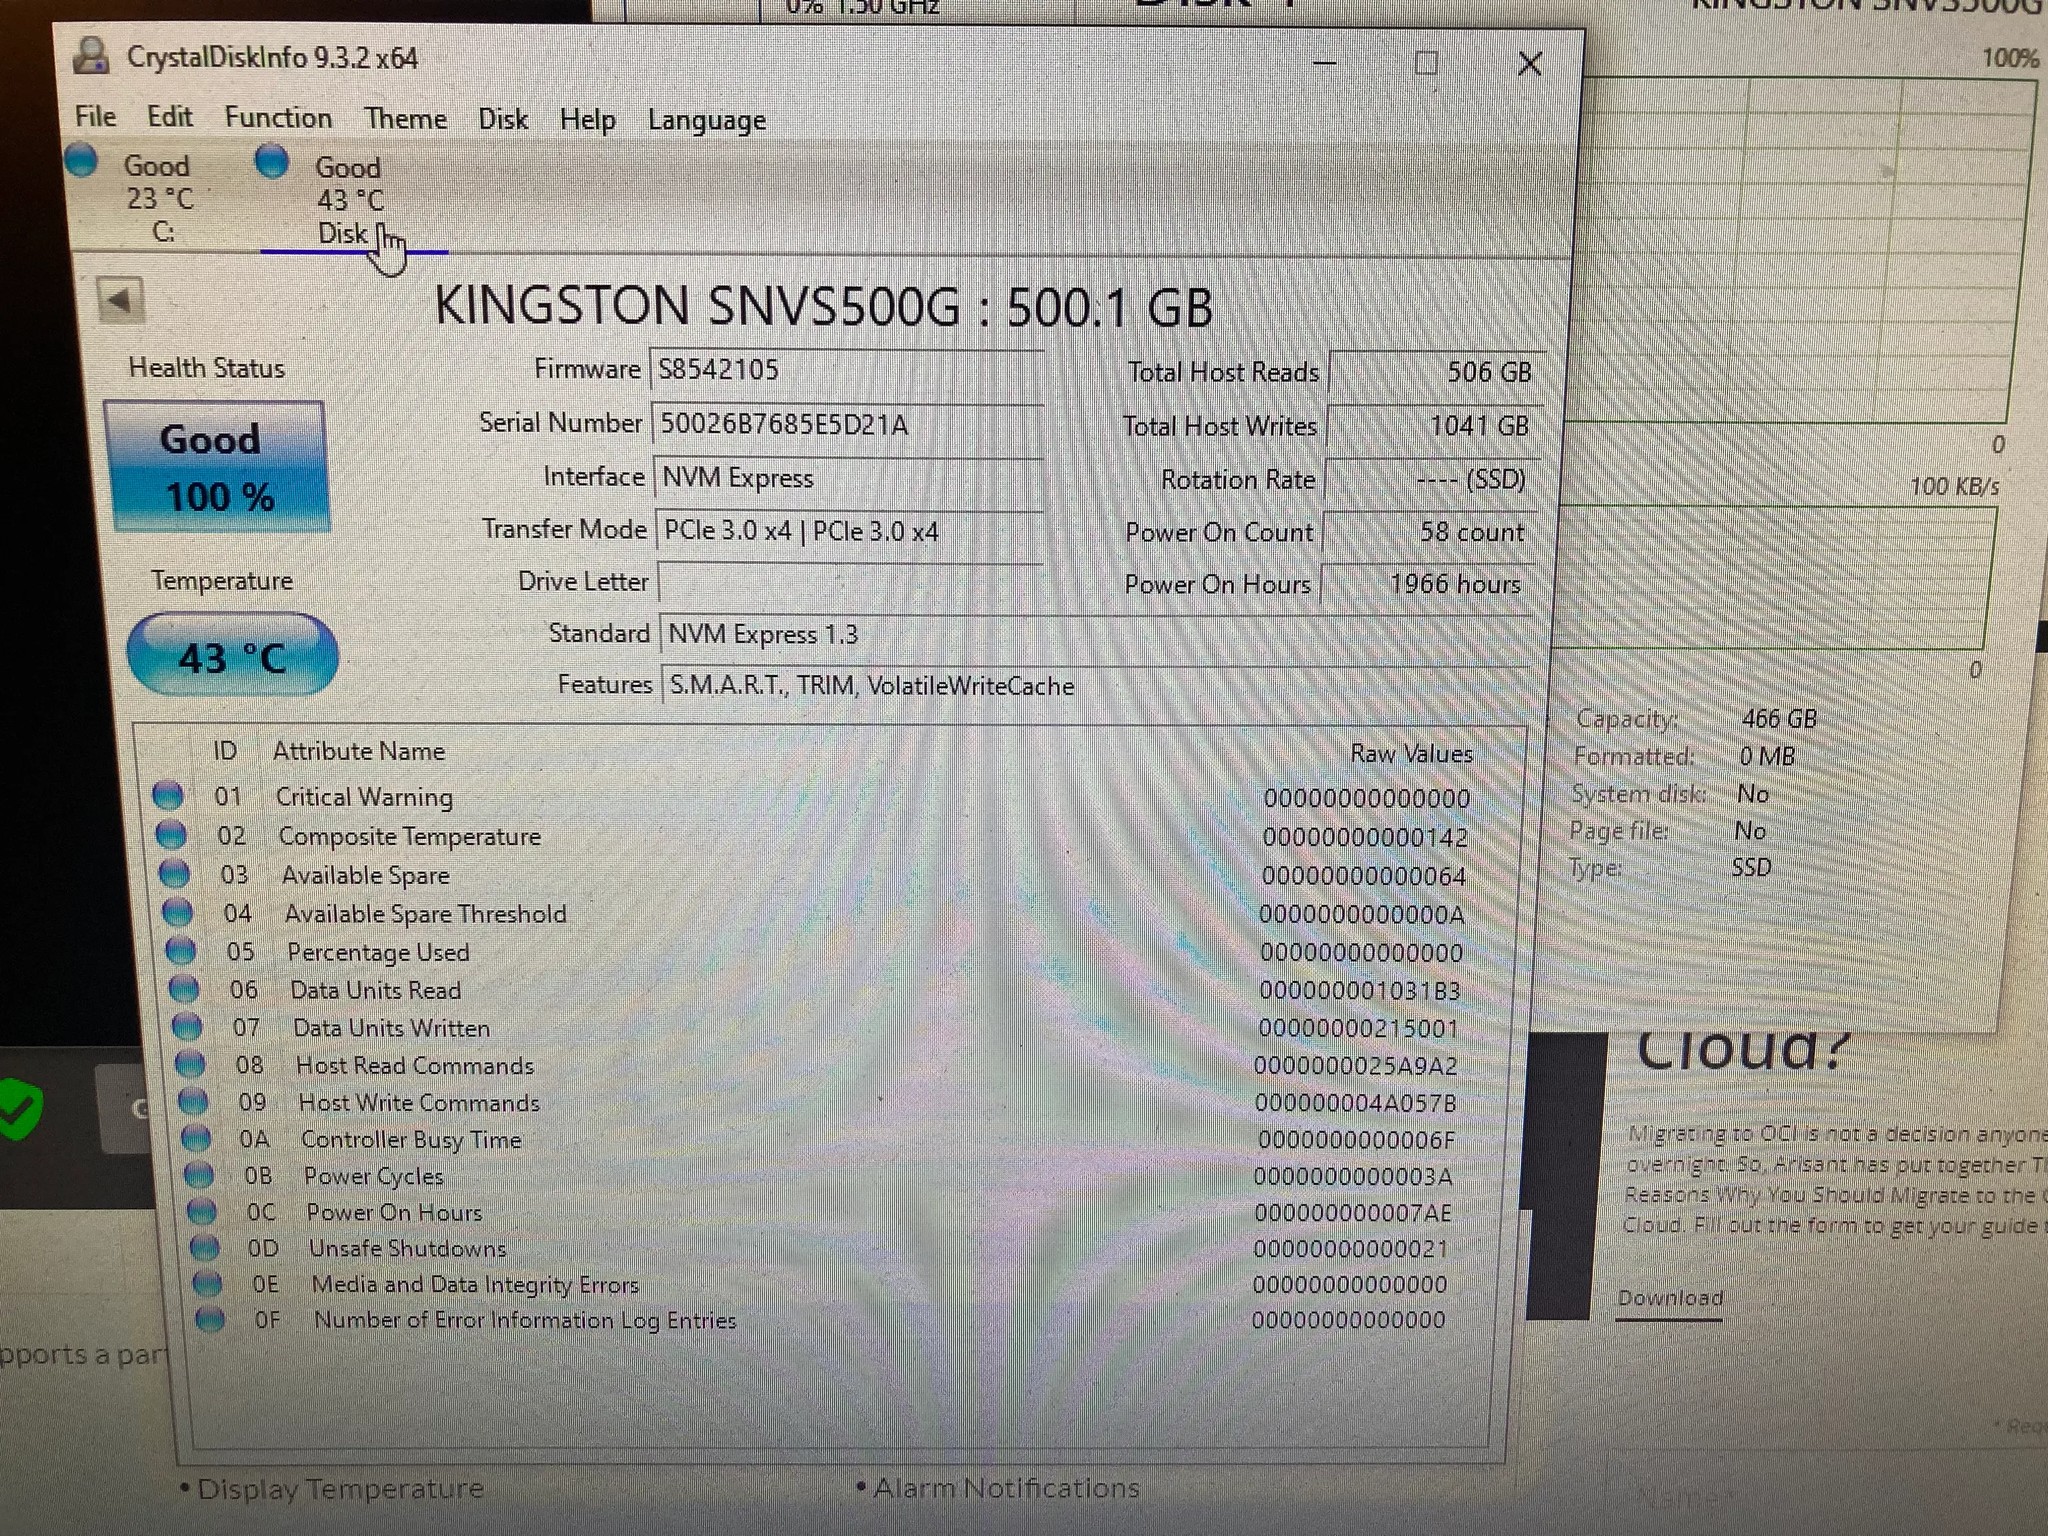Click the Power On Hours value 1966 hours
This screenshot has width=2048, height=1536.
[x=1427, y=584]
